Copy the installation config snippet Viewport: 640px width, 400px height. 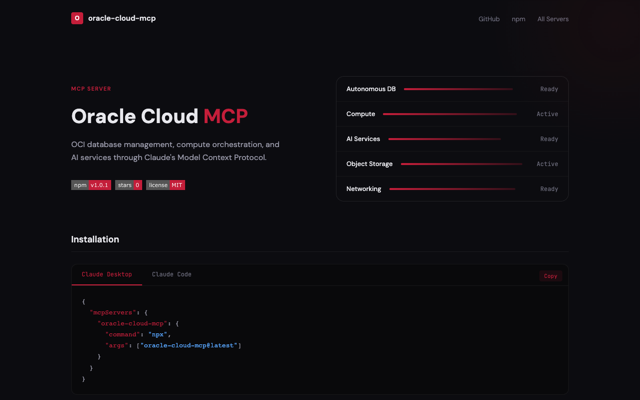[x=550, y=276]
